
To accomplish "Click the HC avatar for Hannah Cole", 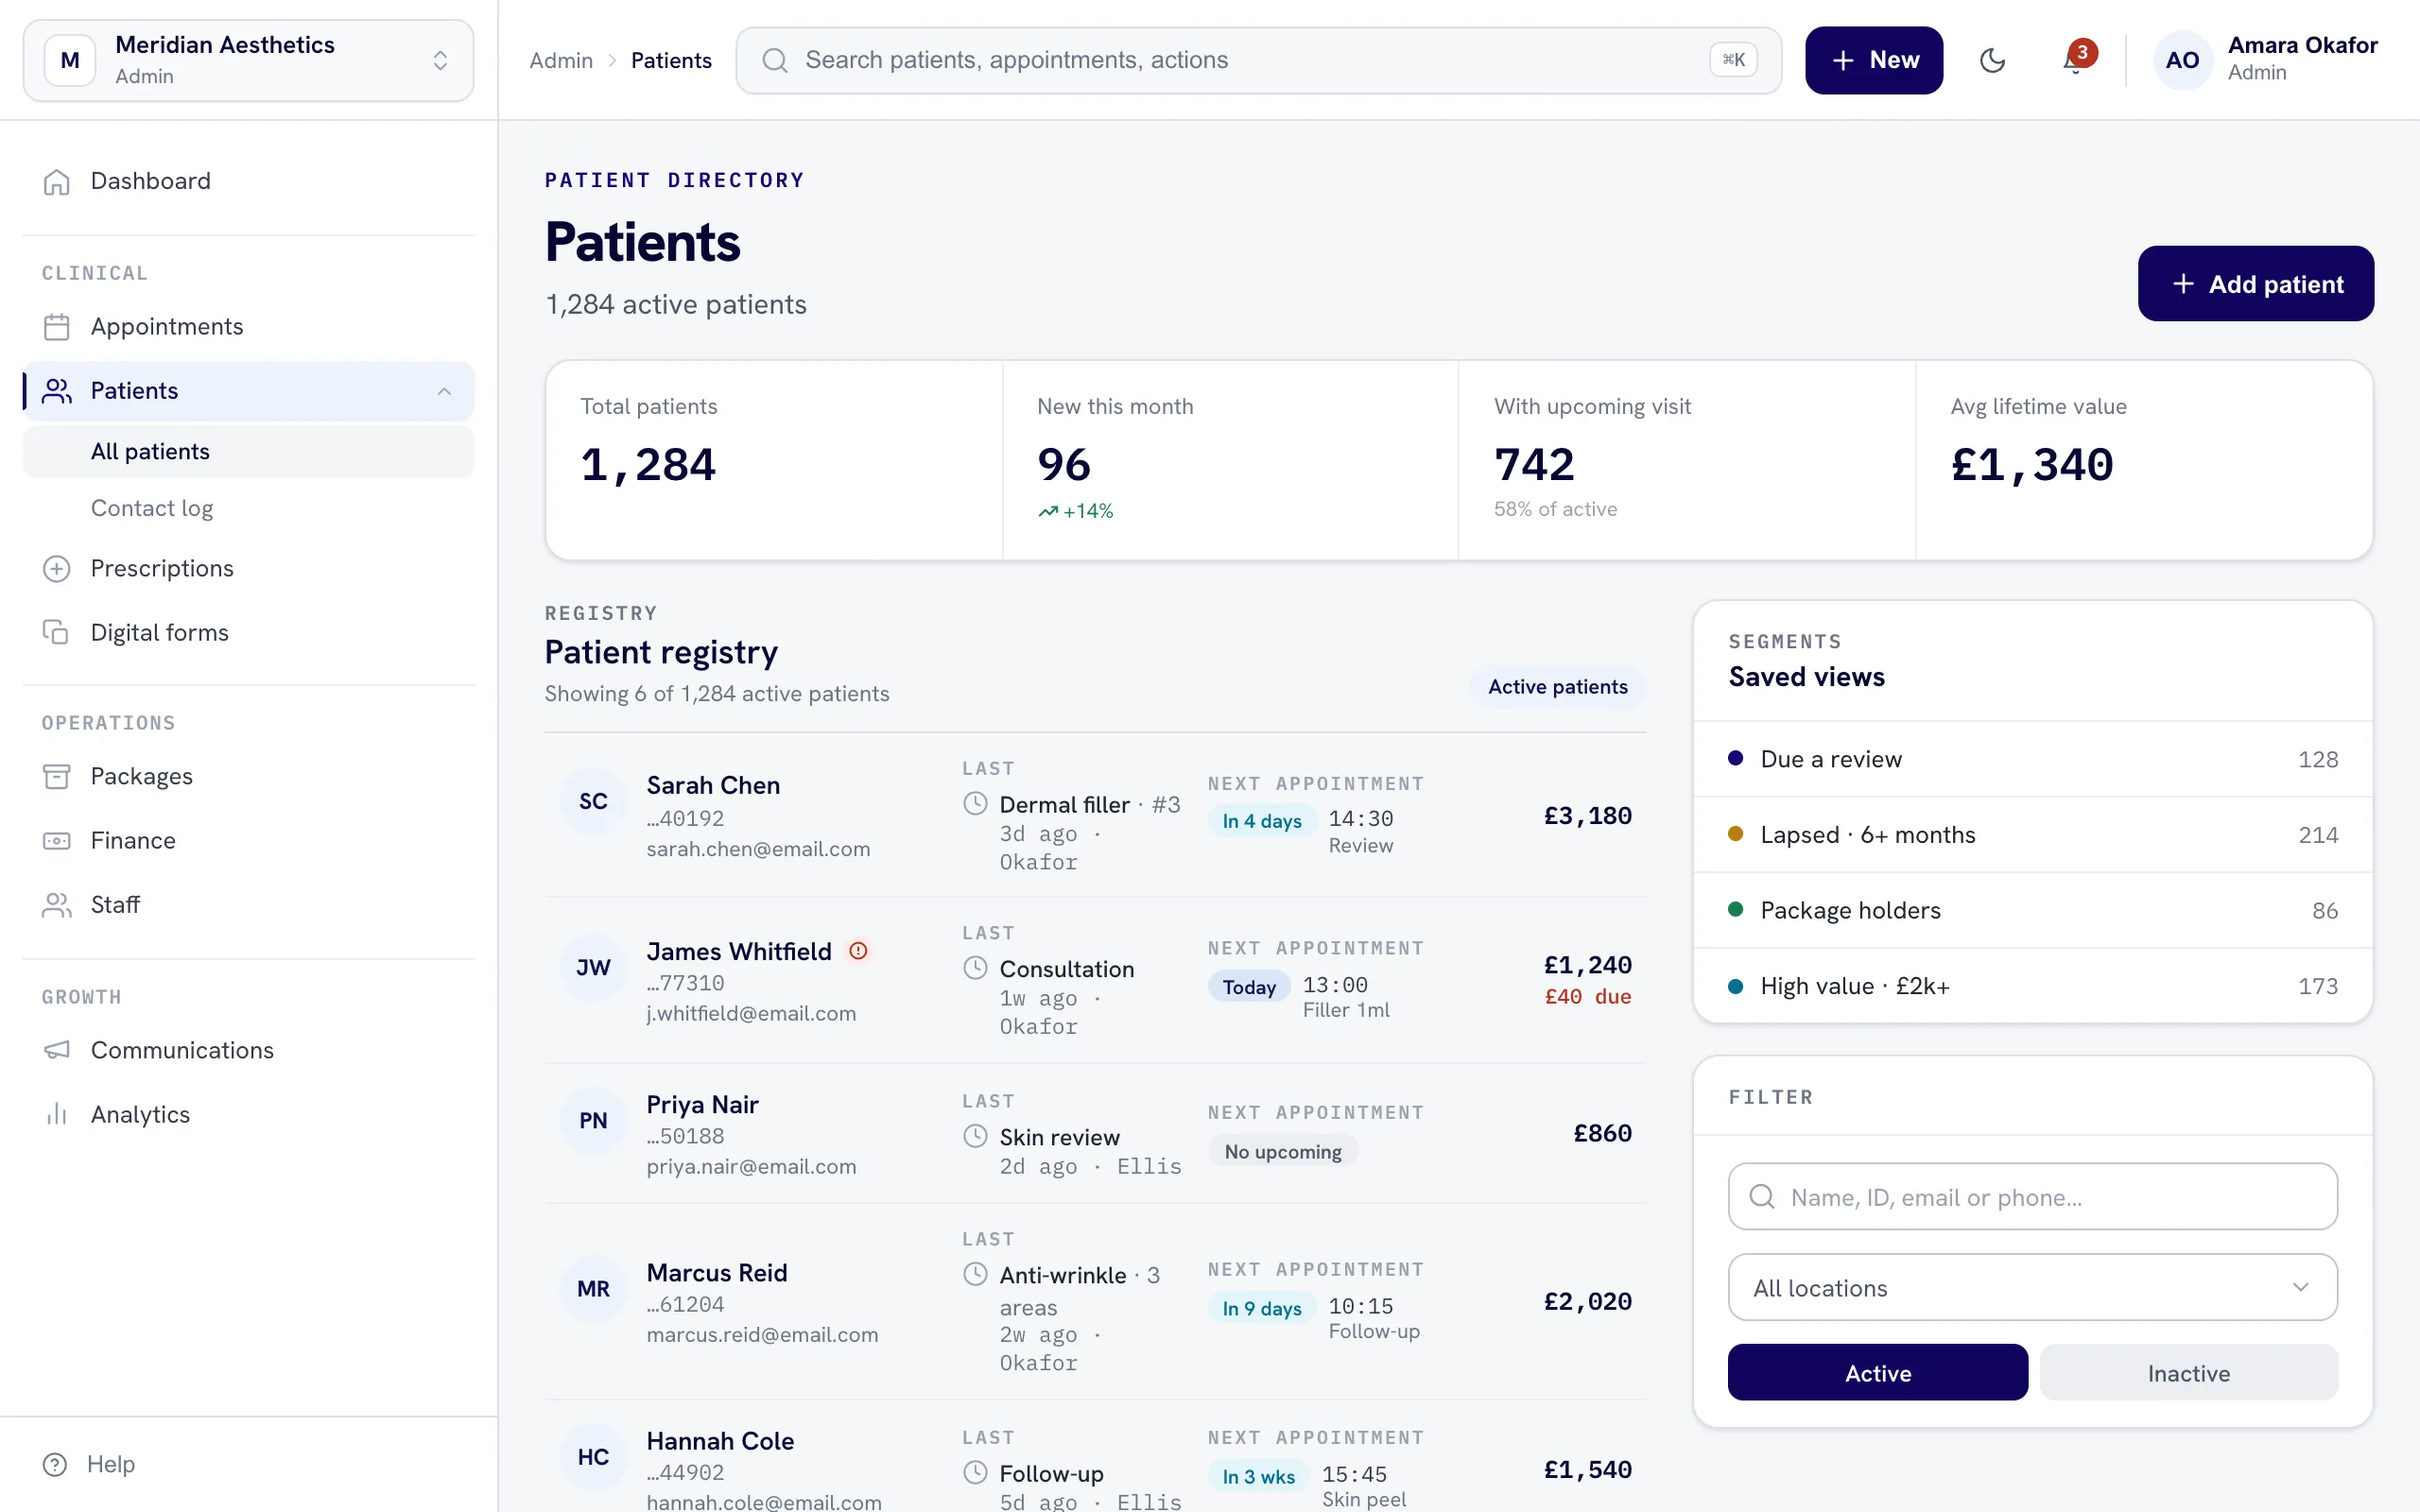I will (593, 1457).
